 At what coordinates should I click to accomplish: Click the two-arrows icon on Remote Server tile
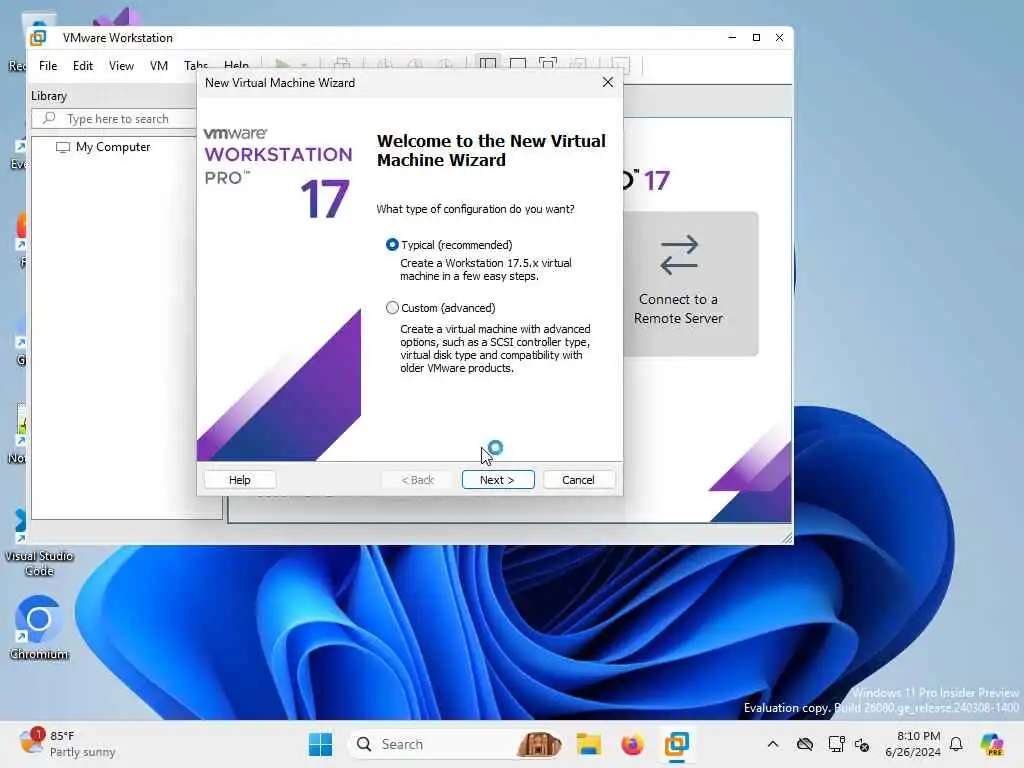coord(679,255)
